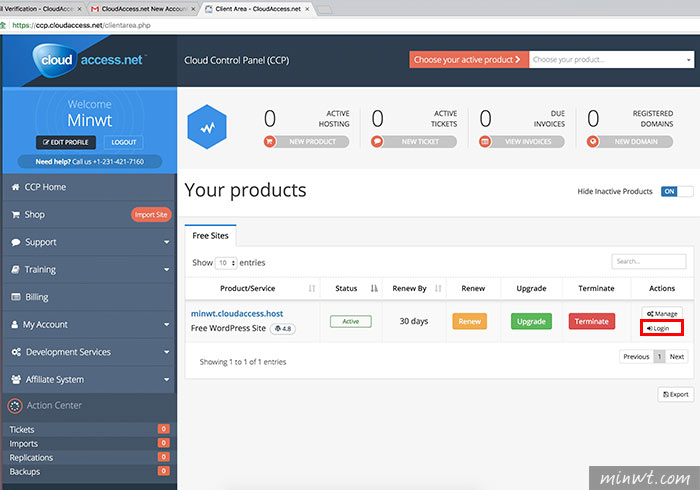
Task: Sort by Renew By column arrows
Action: tap(438, 288)
